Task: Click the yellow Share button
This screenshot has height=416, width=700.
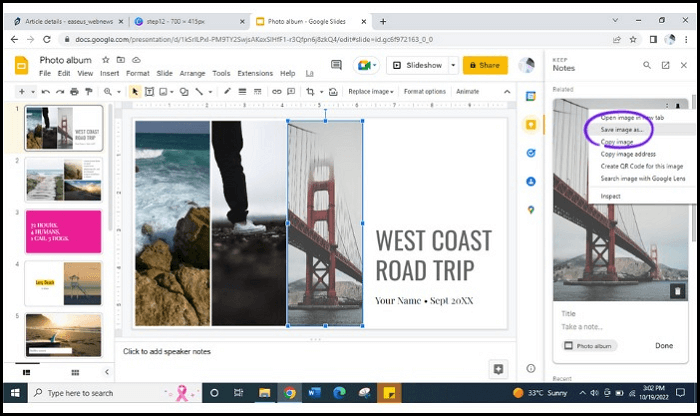Action: [x=487, y=65]
